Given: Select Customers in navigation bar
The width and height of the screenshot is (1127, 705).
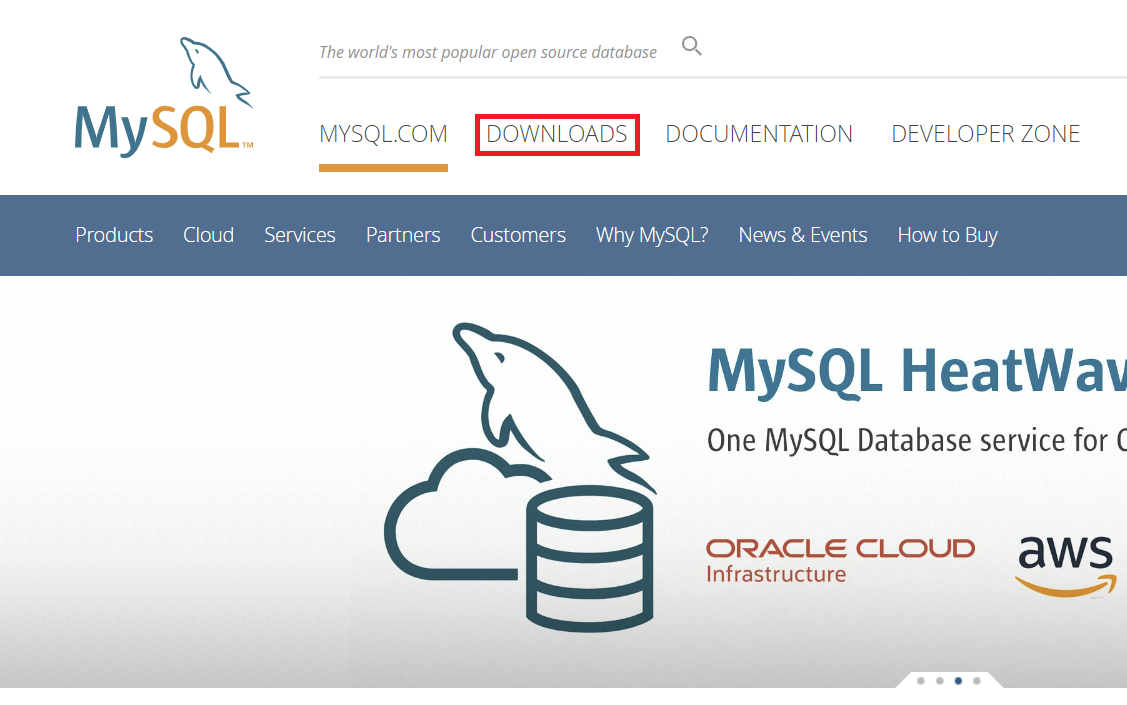Looking at the screenshot, I should pos(518,235).
